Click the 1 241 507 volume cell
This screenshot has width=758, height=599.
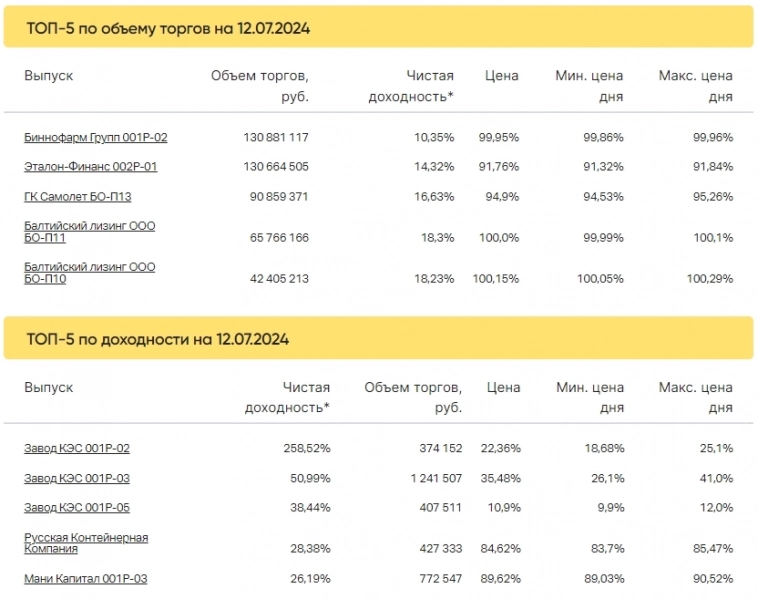pyautogui.click(x=436, y=479)
